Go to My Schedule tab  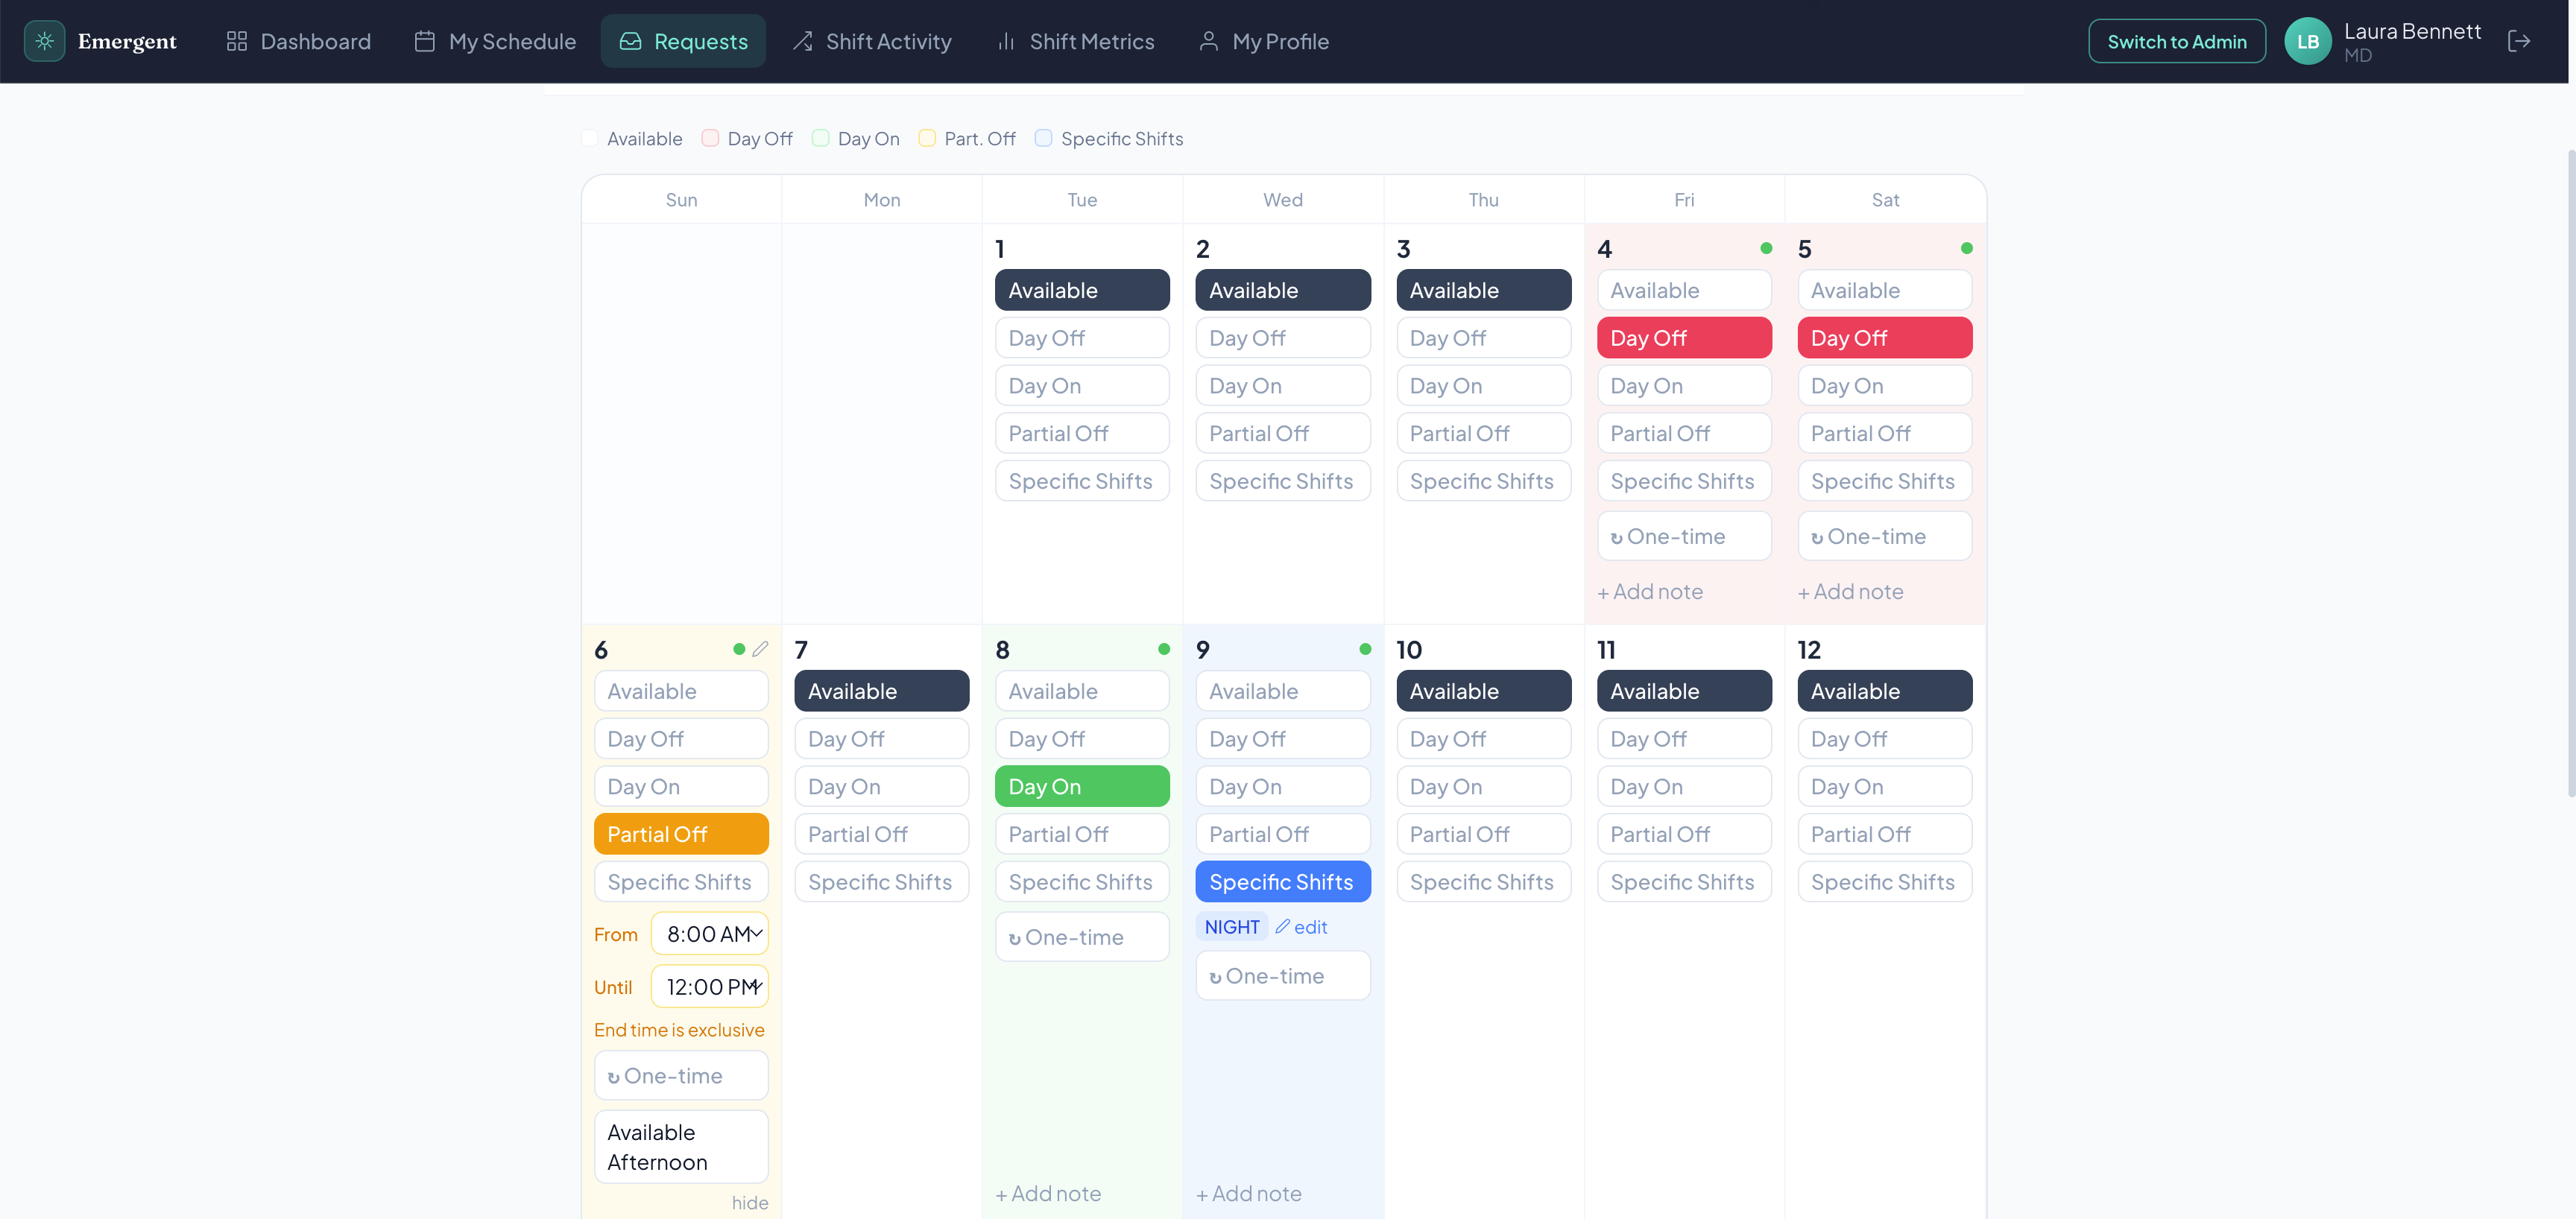(495, 41)
